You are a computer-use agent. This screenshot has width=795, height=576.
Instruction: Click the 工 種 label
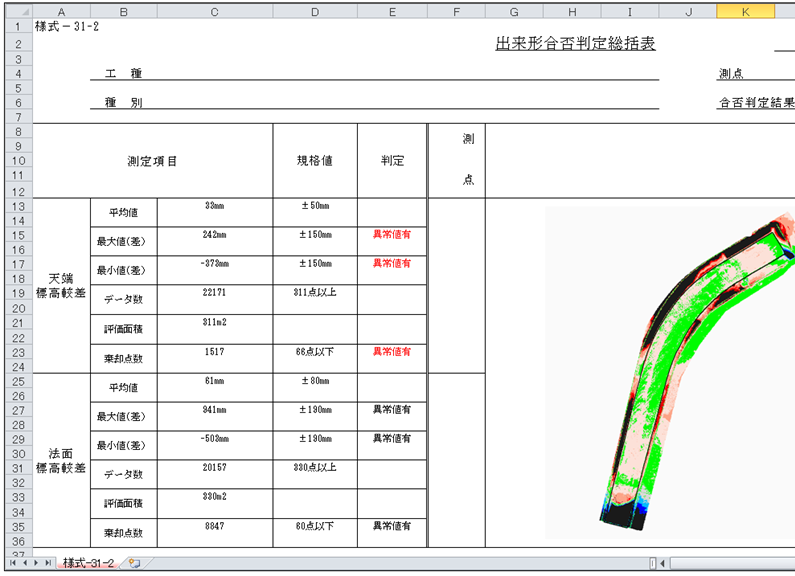click(123, 74)
